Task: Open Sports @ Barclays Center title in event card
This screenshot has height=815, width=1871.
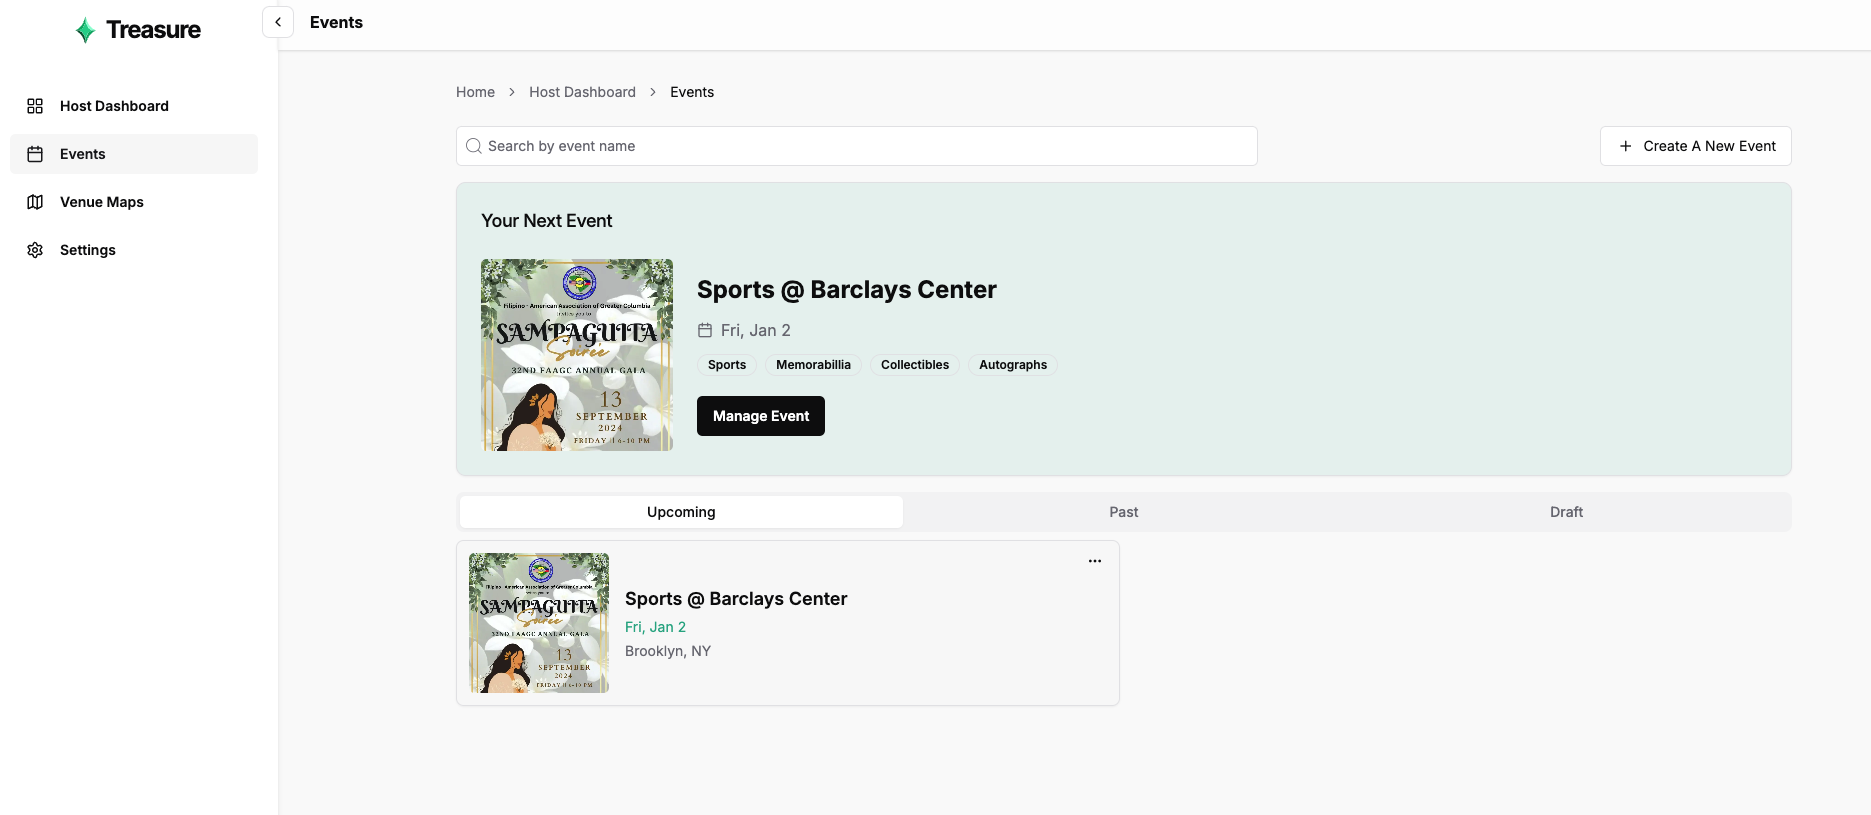Action: (736, 599)
